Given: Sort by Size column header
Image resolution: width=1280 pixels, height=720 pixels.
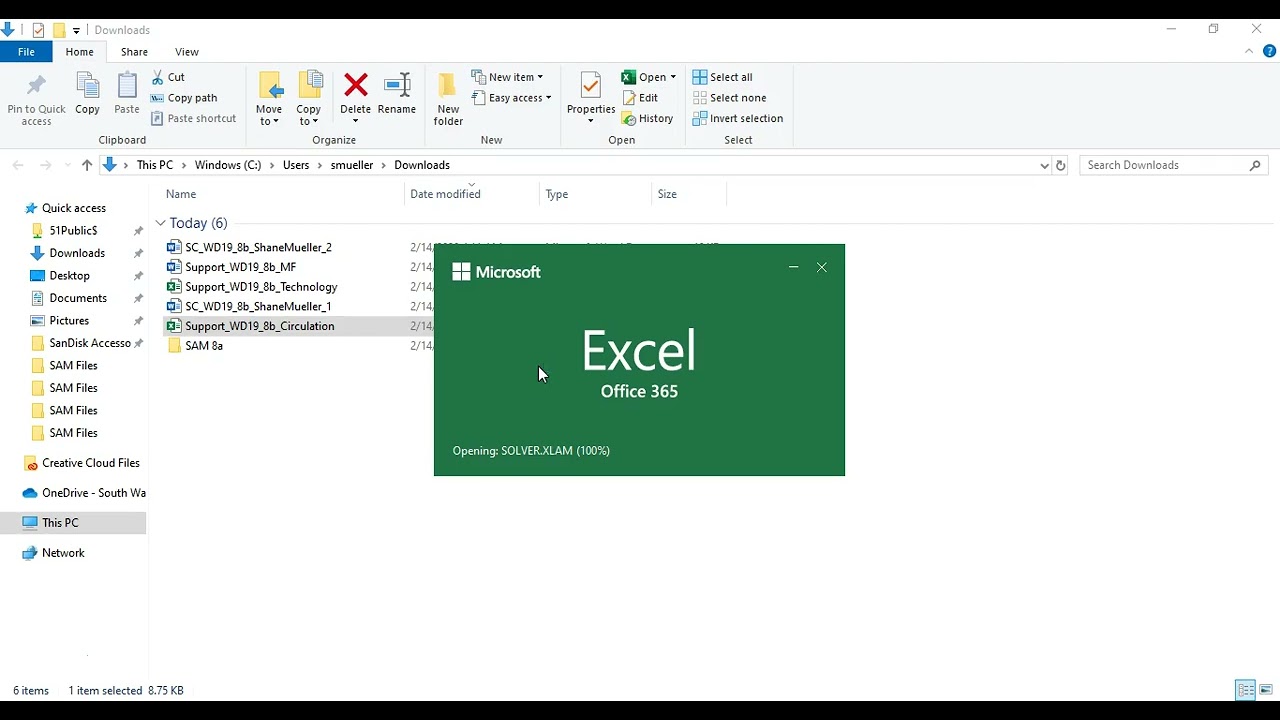Looking at the screenshot, I should pos(667,194).
